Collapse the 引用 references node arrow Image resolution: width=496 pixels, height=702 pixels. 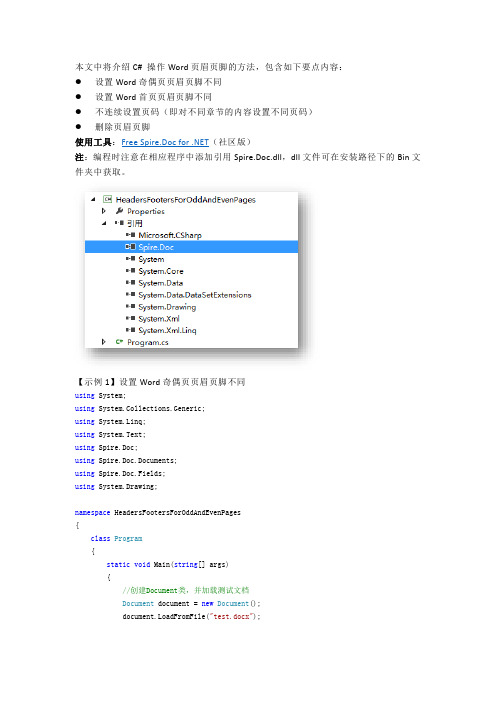click(x=104, y=223)
